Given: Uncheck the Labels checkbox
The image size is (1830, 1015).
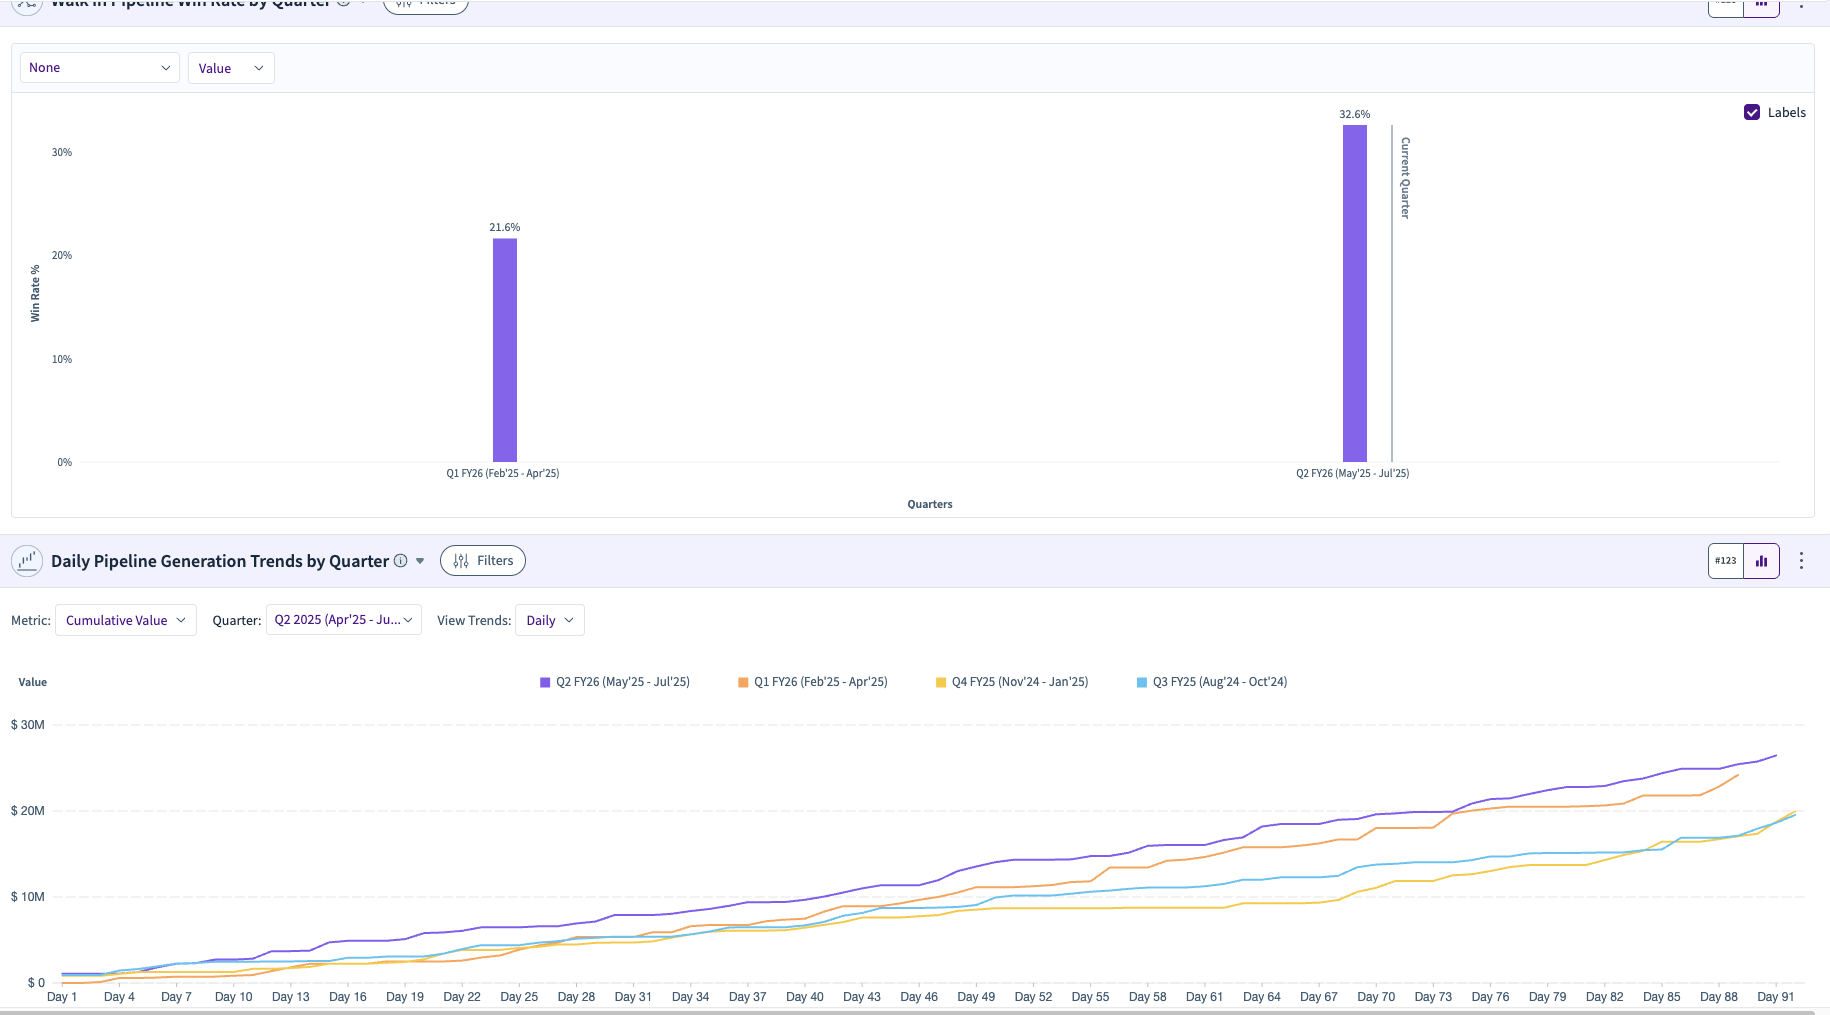Looking at the screenshot, I should pyautogui.click(x=1752, y=112).
